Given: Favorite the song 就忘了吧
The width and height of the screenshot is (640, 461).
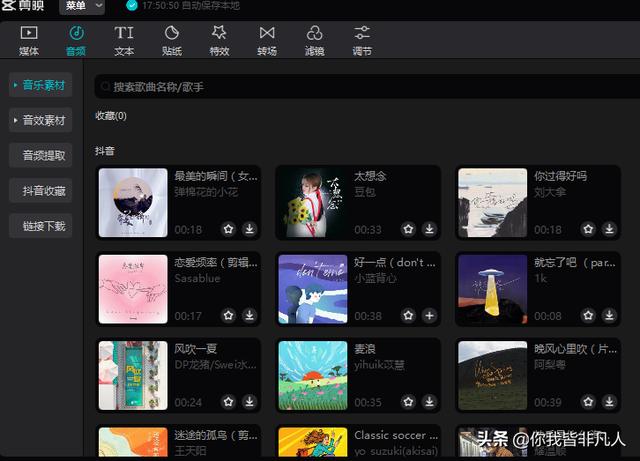Looking at the screenshot, I should tap(588, 315).
